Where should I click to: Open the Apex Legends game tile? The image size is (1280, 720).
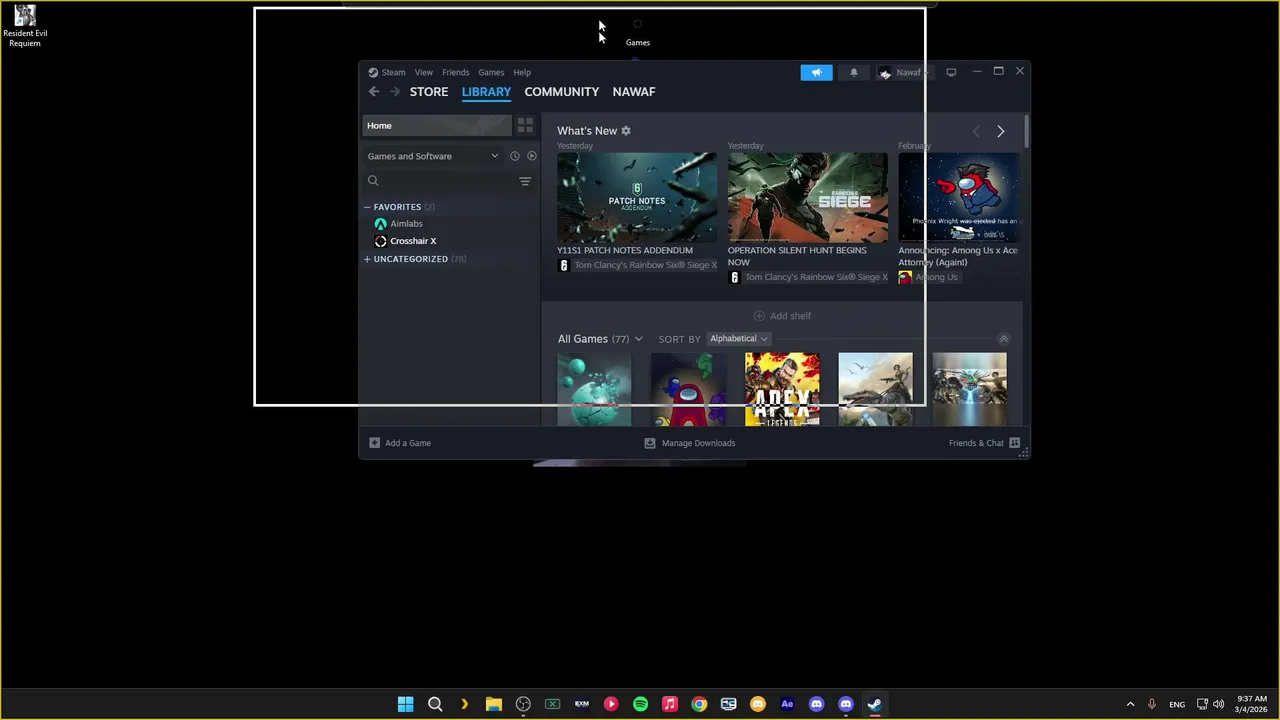click(782, 389)
